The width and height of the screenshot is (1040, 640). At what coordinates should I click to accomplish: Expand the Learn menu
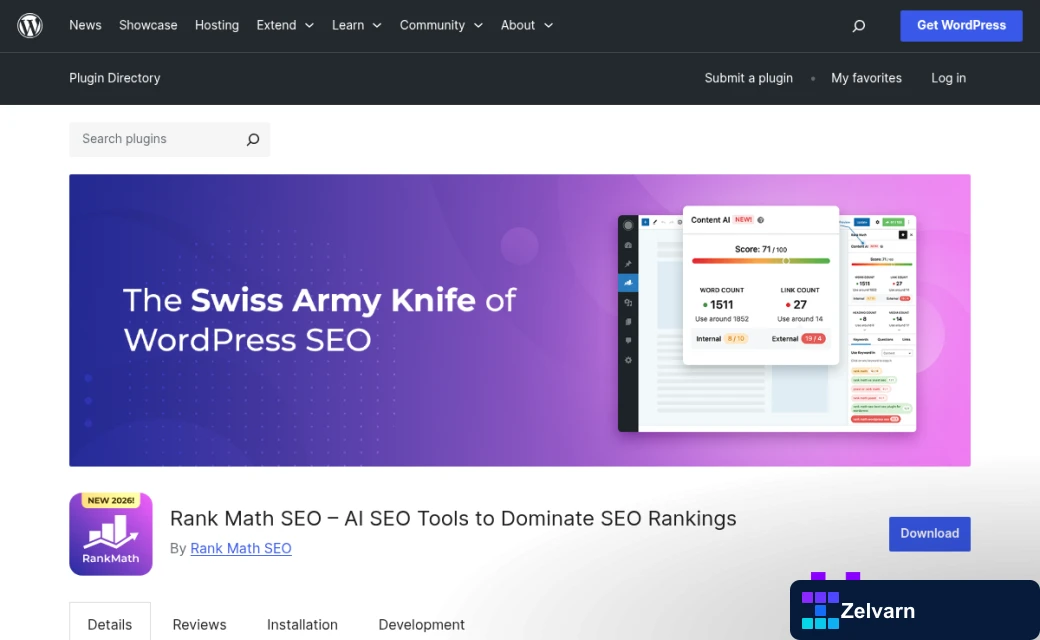click(x=357, y=25)
